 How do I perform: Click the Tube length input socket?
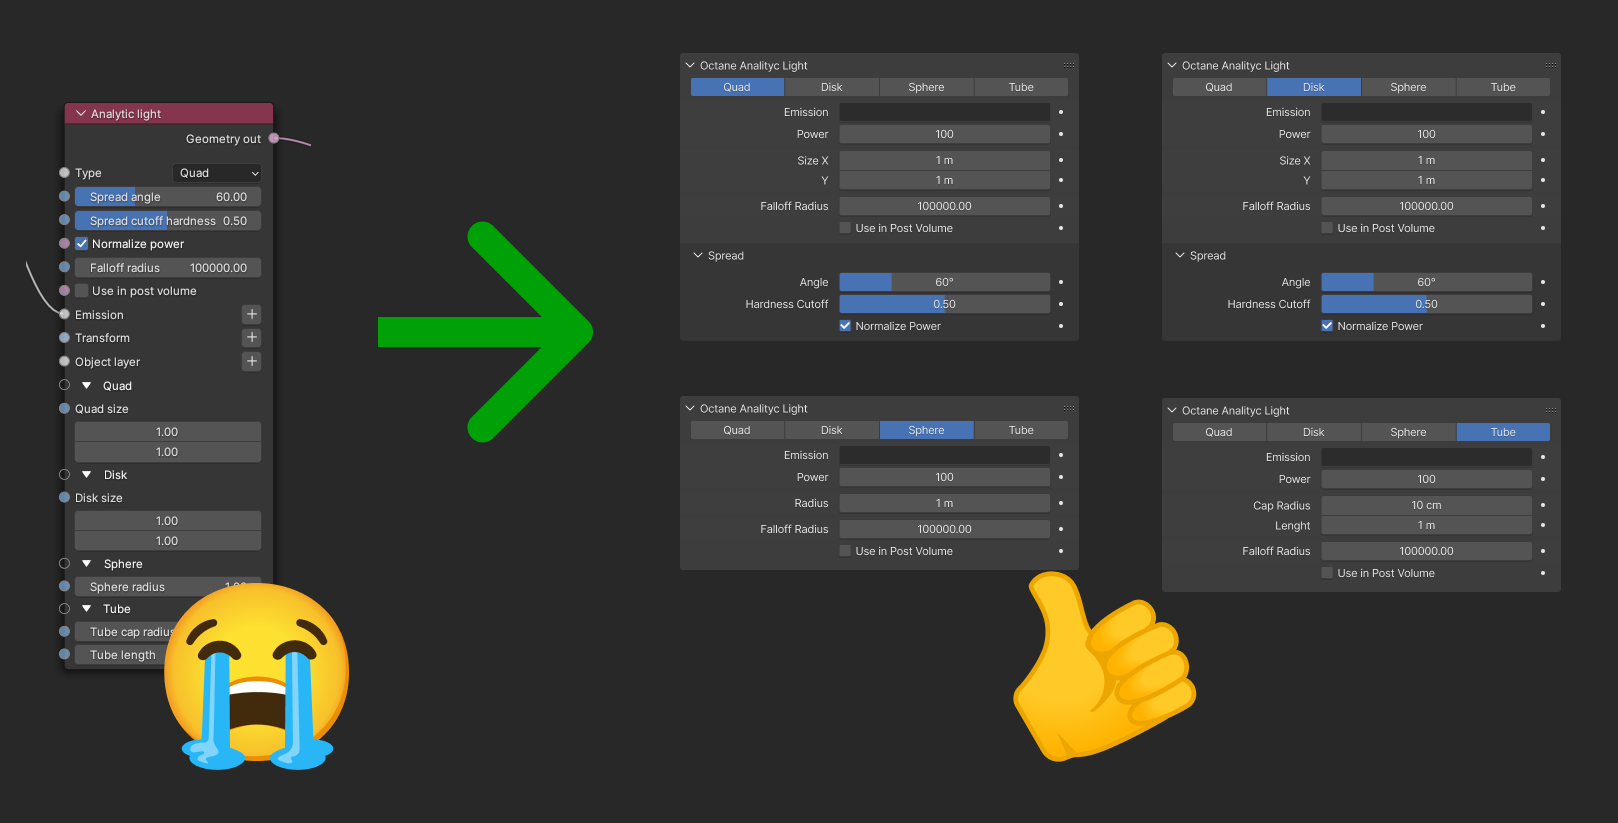[64, 654]
